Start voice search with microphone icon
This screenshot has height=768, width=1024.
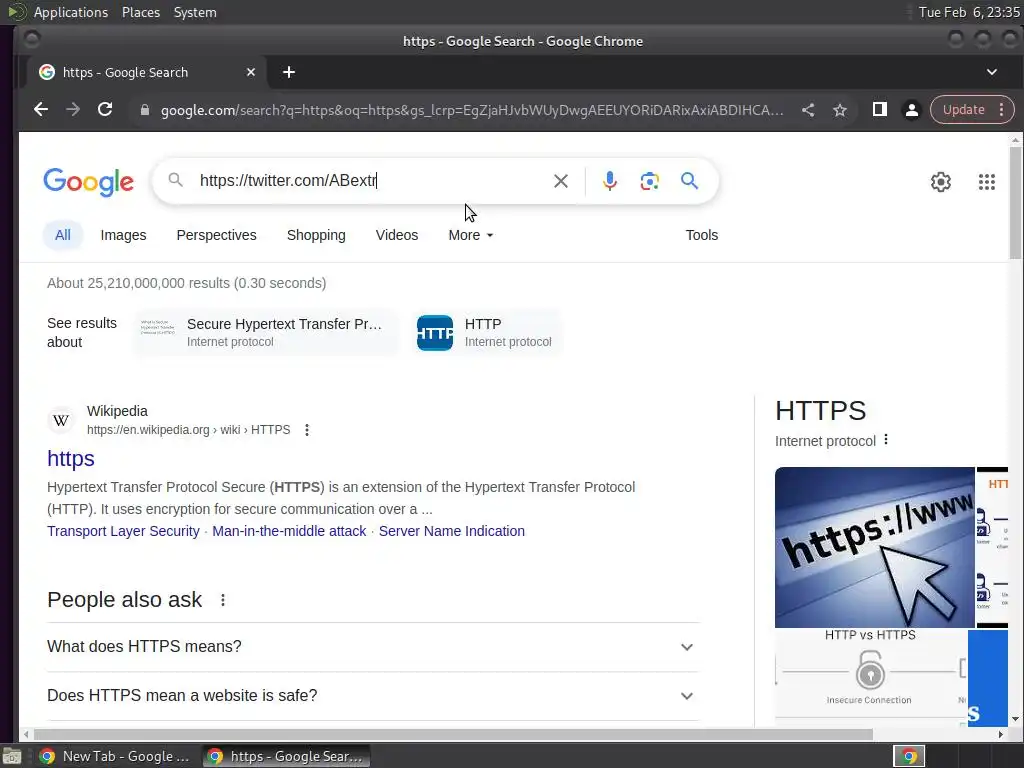(x=609, y=181)
